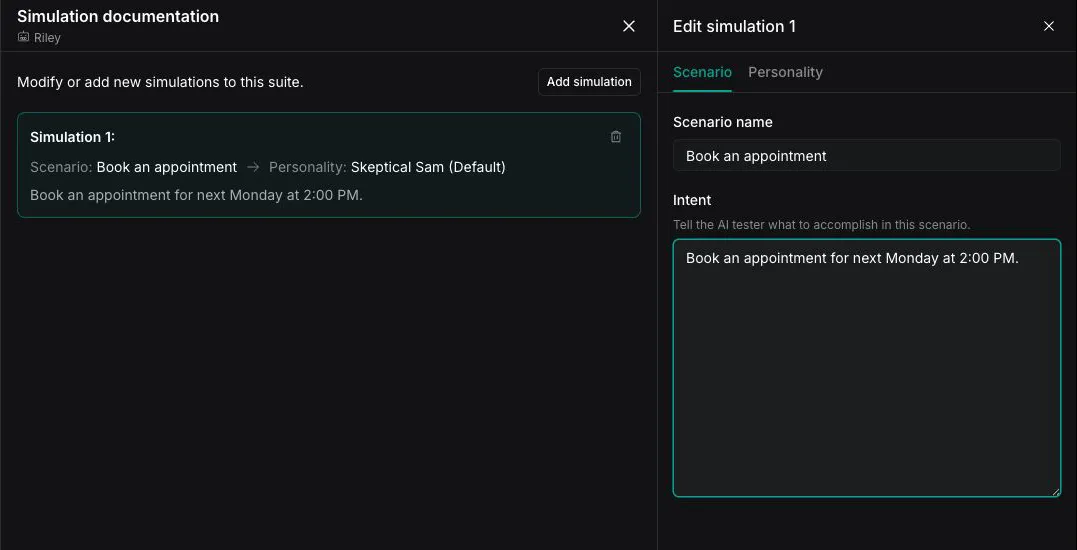Close the Simulation documentation panel
Screen dimensions: 1077x550
click(628, 26)
